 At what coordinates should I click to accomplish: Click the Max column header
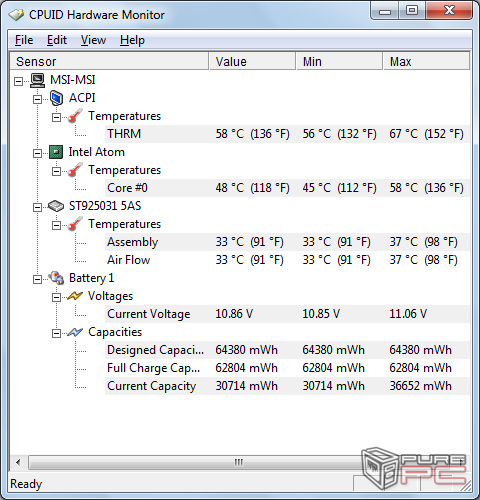426,61
